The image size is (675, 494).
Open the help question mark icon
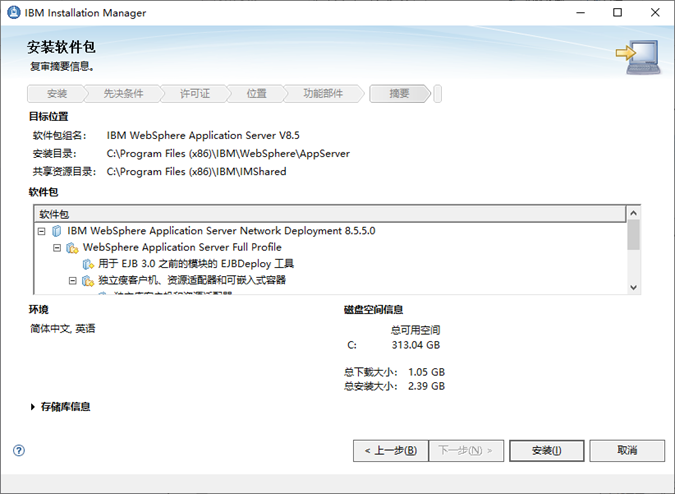click(19, 451)
